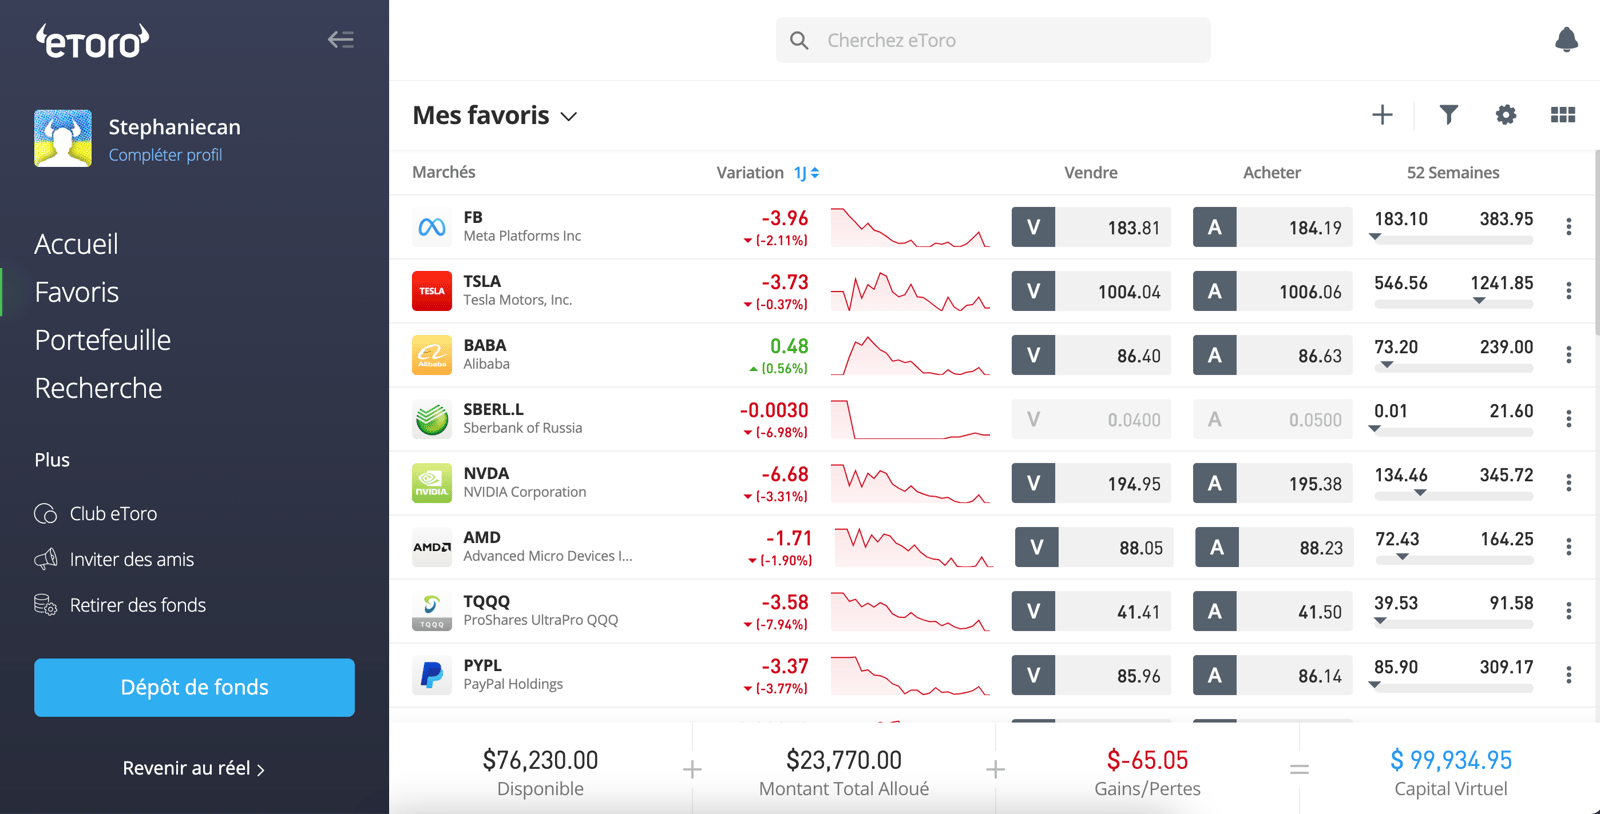This screenshot has height=814, width=1600.
Task: Click Inviter des amis
Action: coord(132,560)
